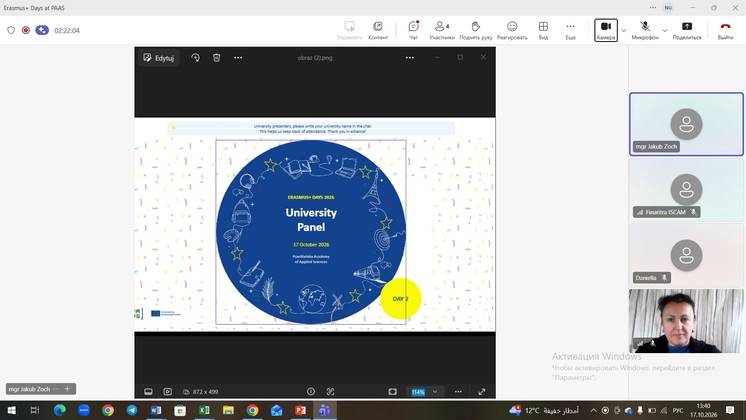Open the Participants list
This screenshot has width=746, height=420.
(x=442, y=30)
